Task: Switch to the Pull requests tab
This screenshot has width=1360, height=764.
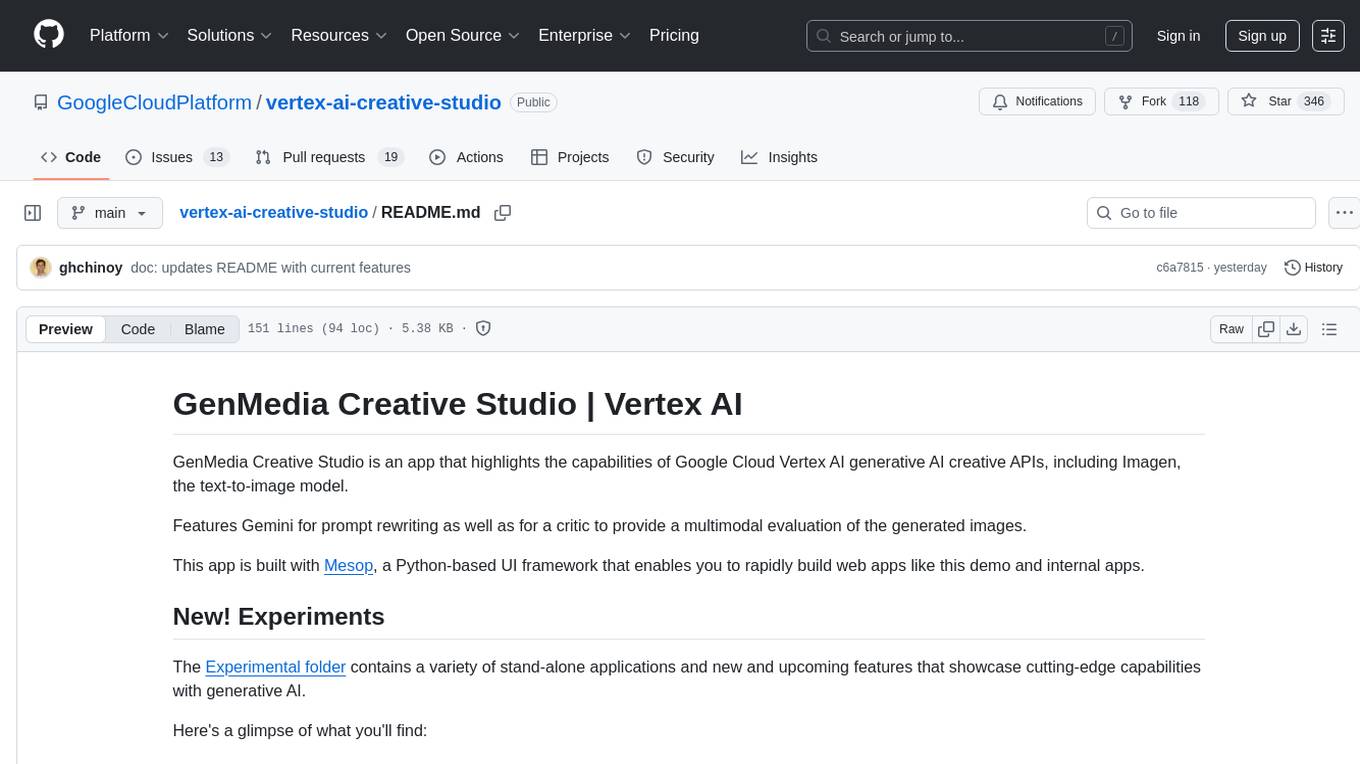Action: coord(328,157)
